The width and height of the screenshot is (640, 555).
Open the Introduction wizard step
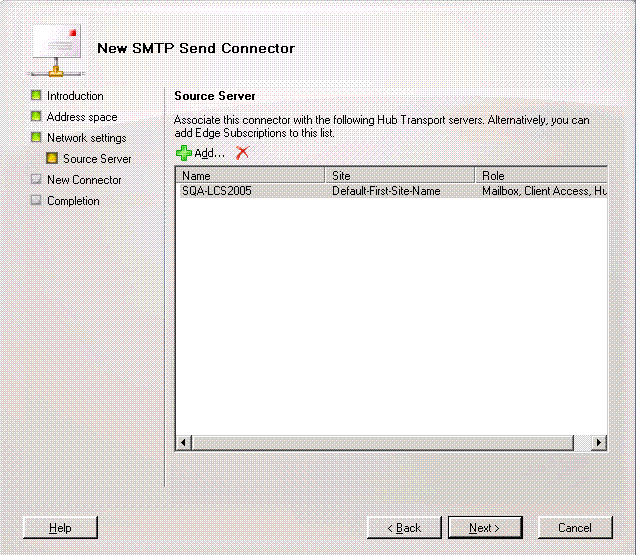75,96
